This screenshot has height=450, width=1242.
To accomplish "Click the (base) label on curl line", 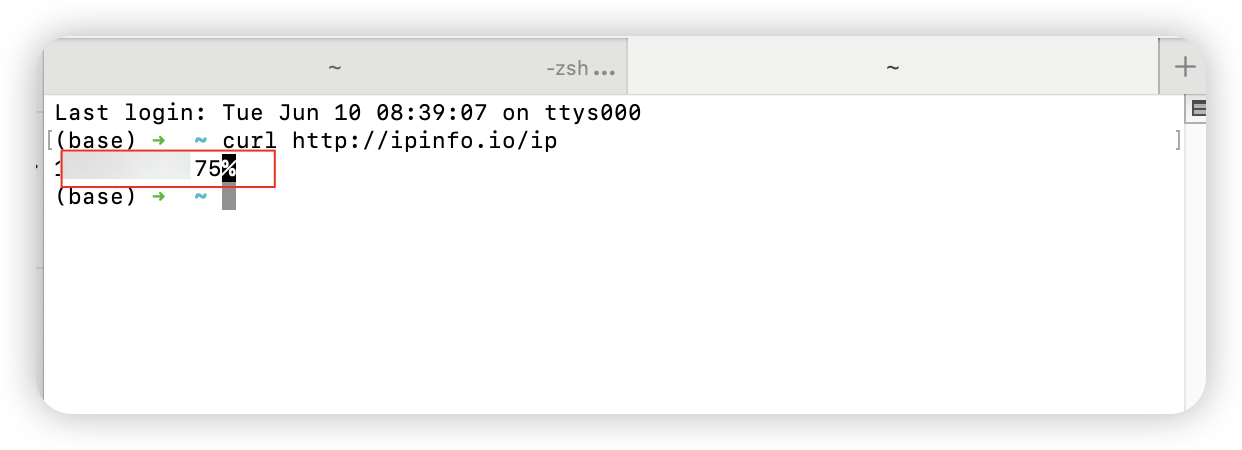I will (x=95, y=141).
